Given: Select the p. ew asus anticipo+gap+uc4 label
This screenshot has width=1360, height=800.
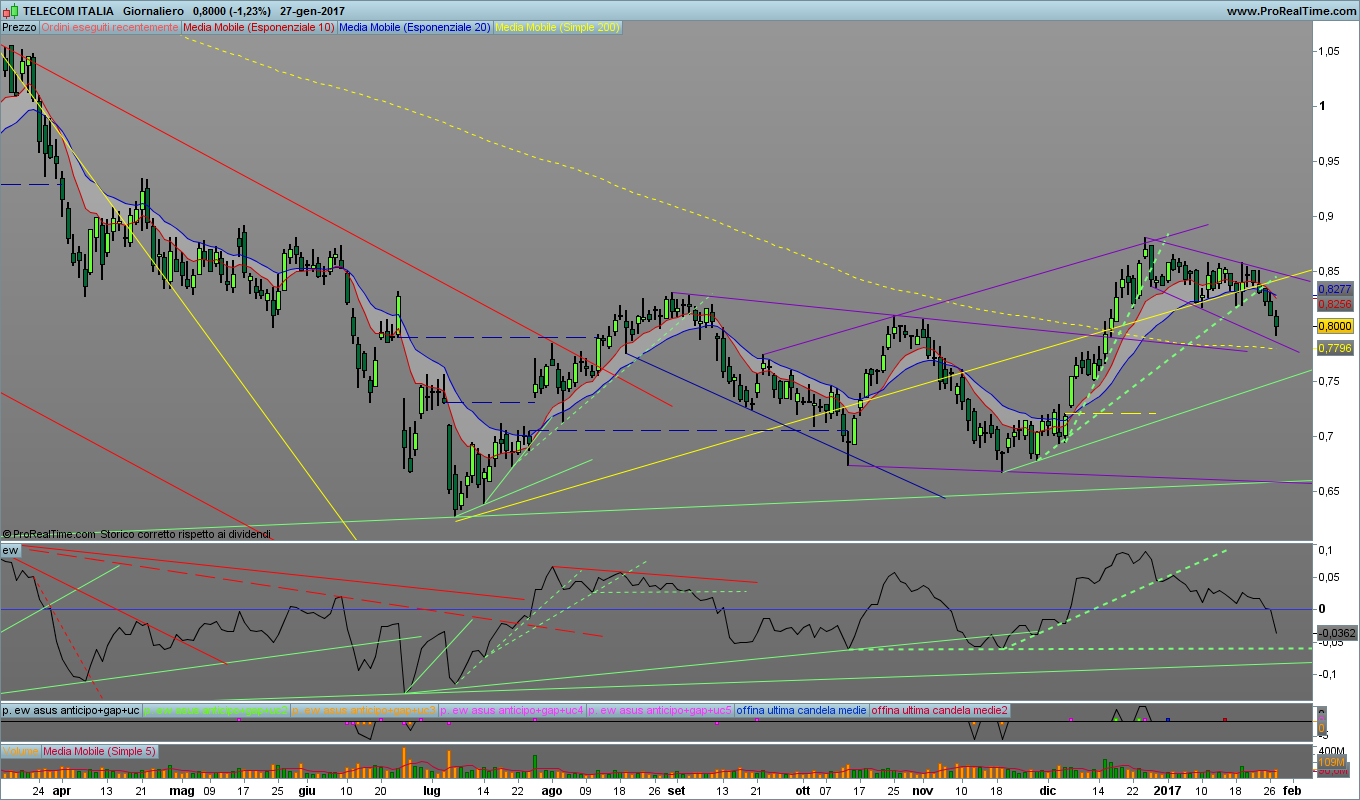Looking at the screenshot, I should point(512,710).
